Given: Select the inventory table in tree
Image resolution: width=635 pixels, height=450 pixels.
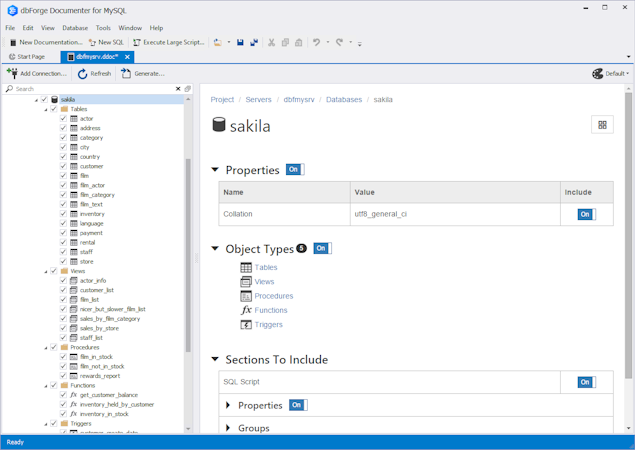Looking at the screenshot, I should tap(92, 214).
